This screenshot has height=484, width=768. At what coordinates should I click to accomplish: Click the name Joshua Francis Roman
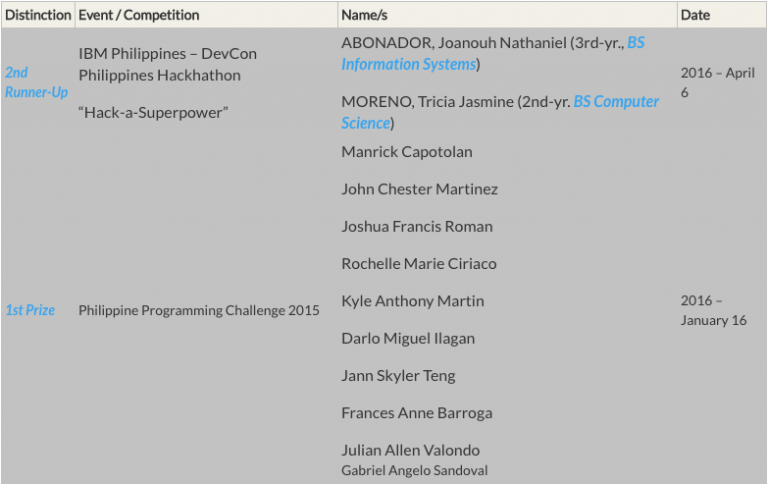417,226
